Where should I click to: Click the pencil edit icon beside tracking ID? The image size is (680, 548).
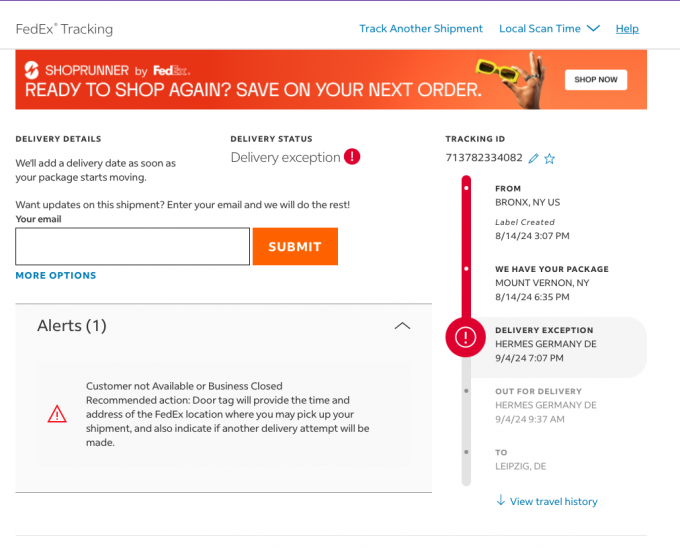pos(533,159)
